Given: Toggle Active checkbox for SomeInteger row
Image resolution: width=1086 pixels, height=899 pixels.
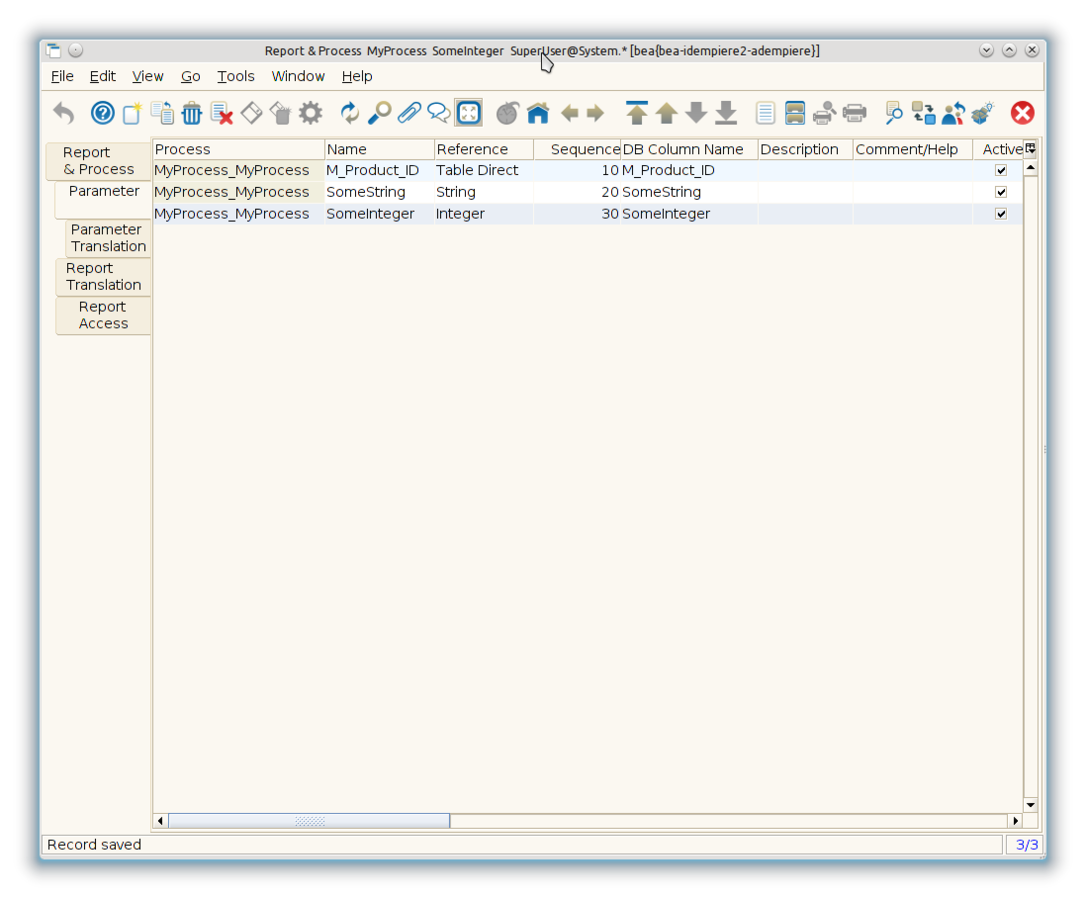Looking at the screenshot, I should click(x=1000, y=214).
